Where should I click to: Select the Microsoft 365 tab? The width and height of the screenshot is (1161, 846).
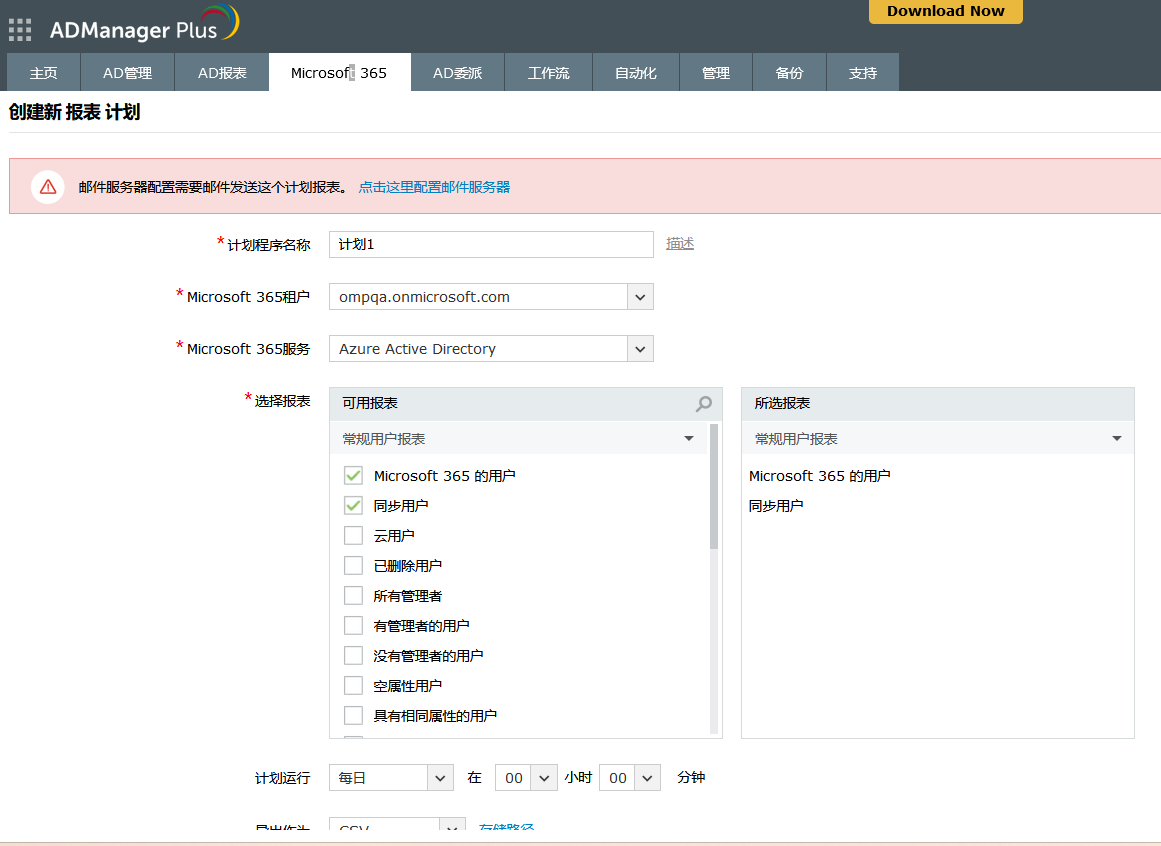pos(339,73)
